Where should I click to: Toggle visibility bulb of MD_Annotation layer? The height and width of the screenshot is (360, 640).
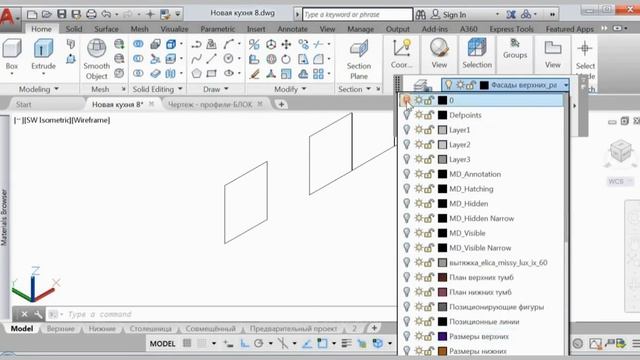407,174
